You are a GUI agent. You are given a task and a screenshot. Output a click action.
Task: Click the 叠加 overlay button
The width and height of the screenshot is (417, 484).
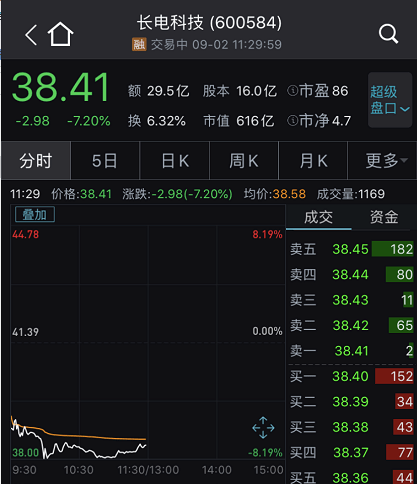pos(35,214)
